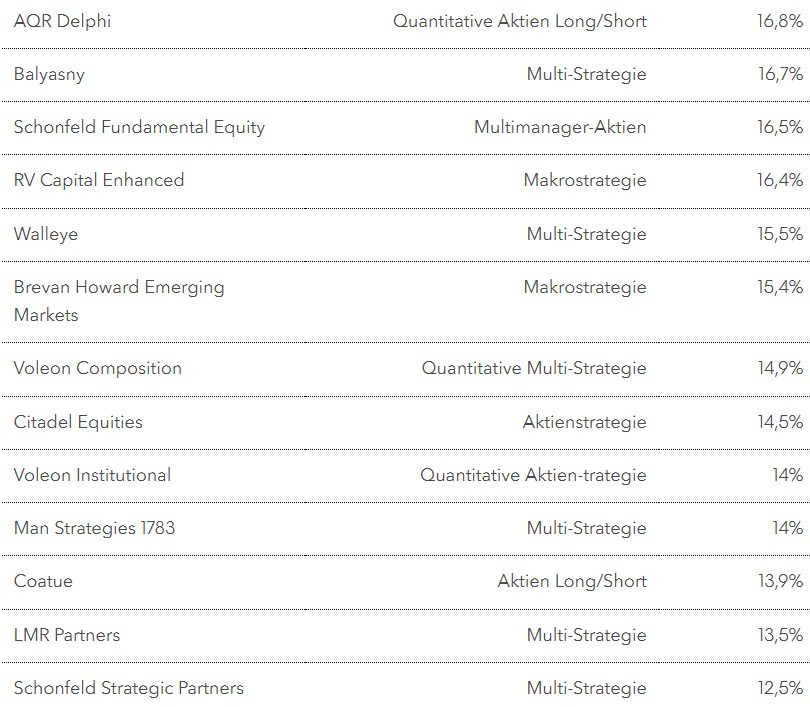Click the 12,5% return value
Screen dimensions: 810x707
tap(780, 688)
